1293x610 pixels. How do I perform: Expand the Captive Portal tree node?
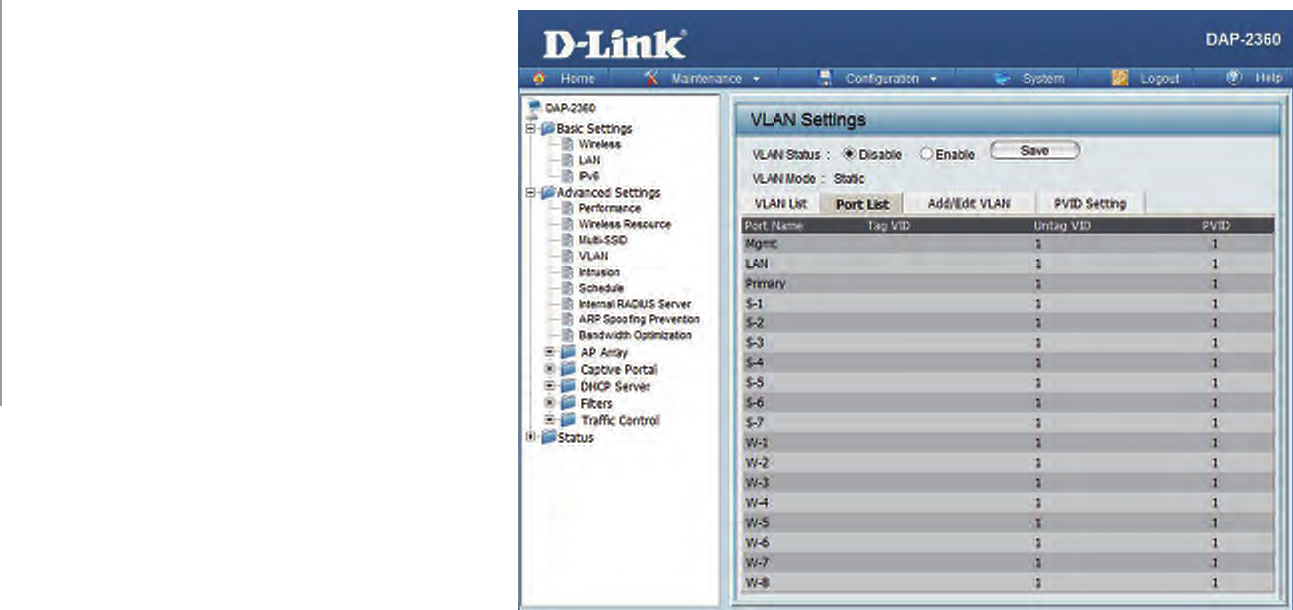pos(549,370)
